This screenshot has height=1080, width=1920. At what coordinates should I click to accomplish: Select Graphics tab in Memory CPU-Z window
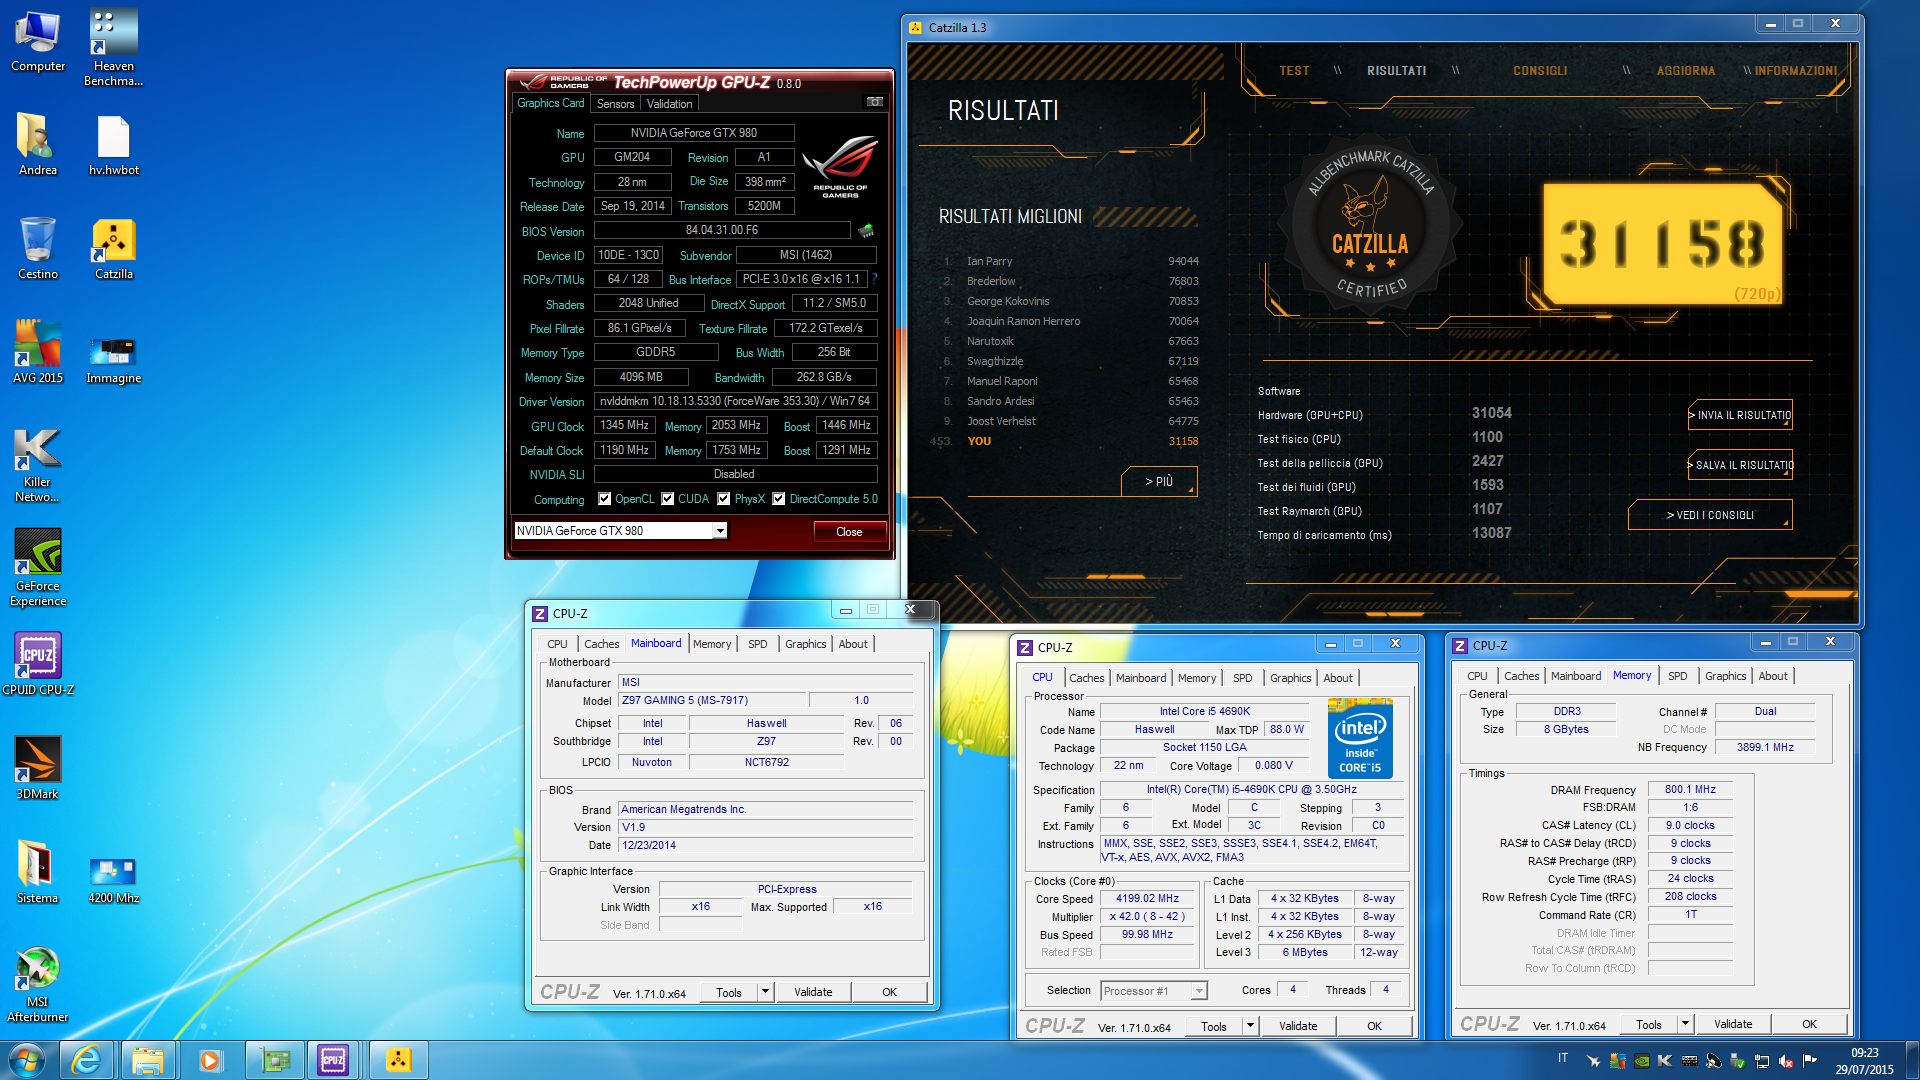coord(1726,676)
